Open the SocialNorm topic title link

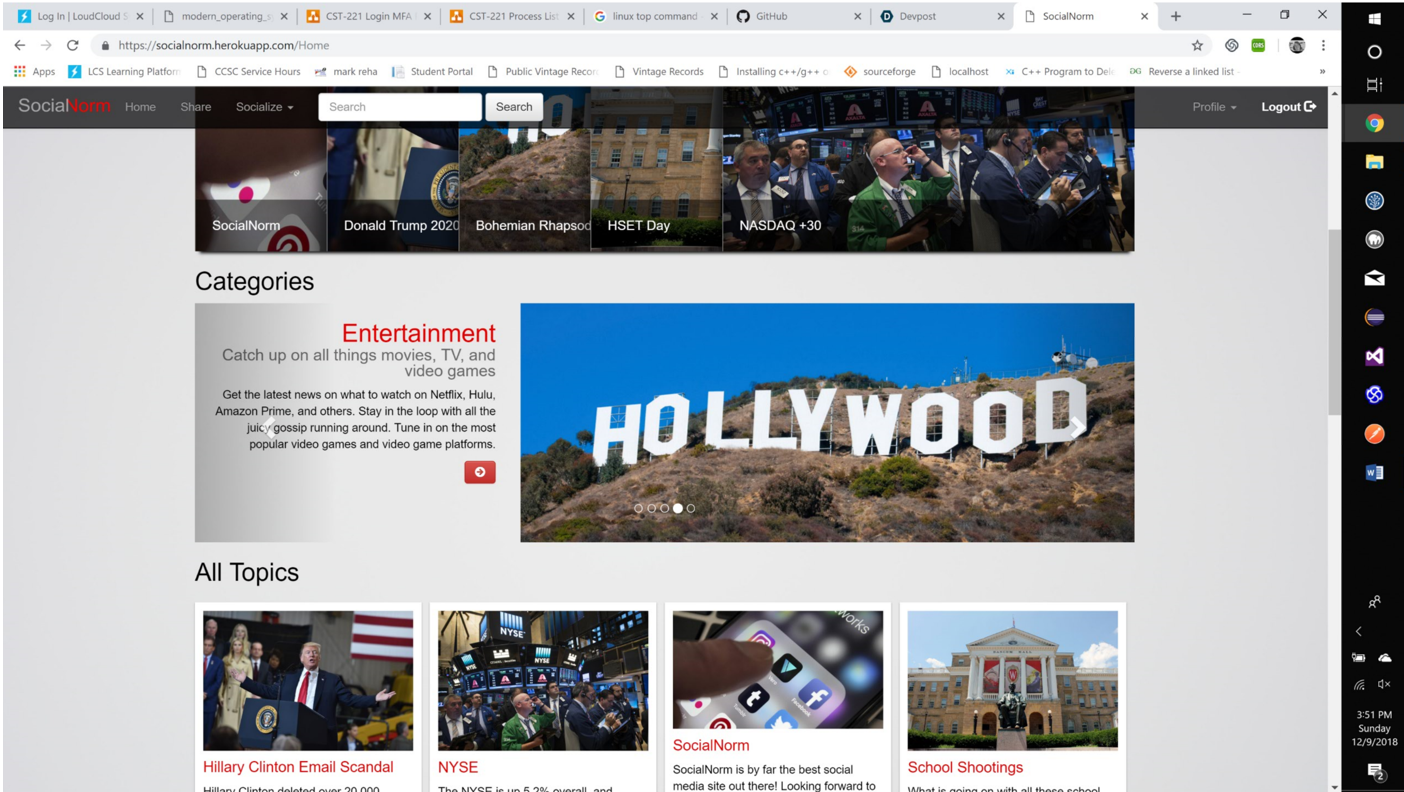[711, 745]
